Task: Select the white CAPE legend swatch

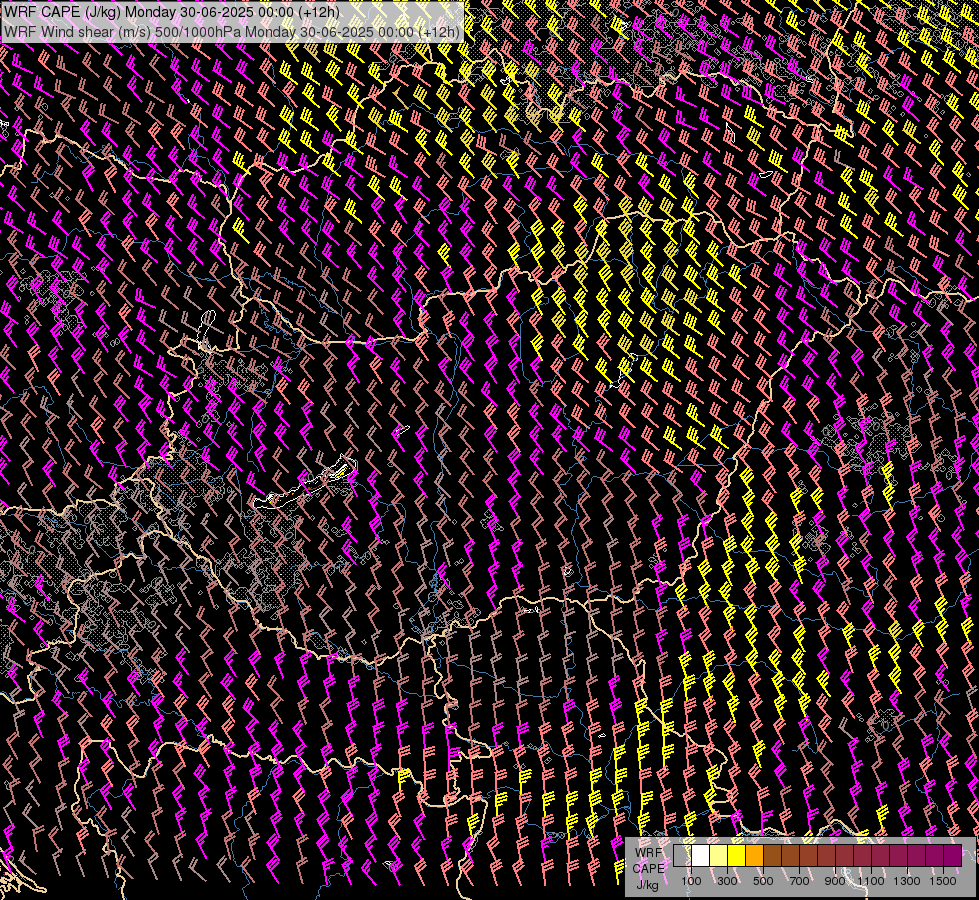Action: (701, 855)
